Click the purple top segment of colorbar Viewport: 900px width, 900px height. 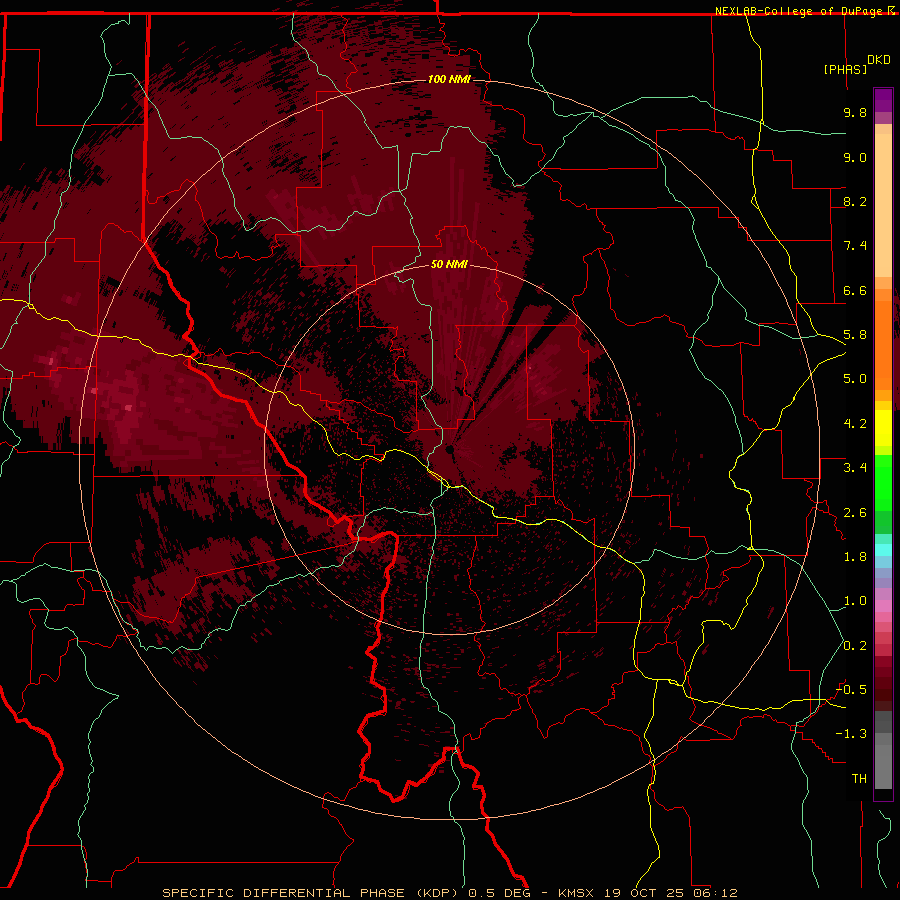point(883,100)
